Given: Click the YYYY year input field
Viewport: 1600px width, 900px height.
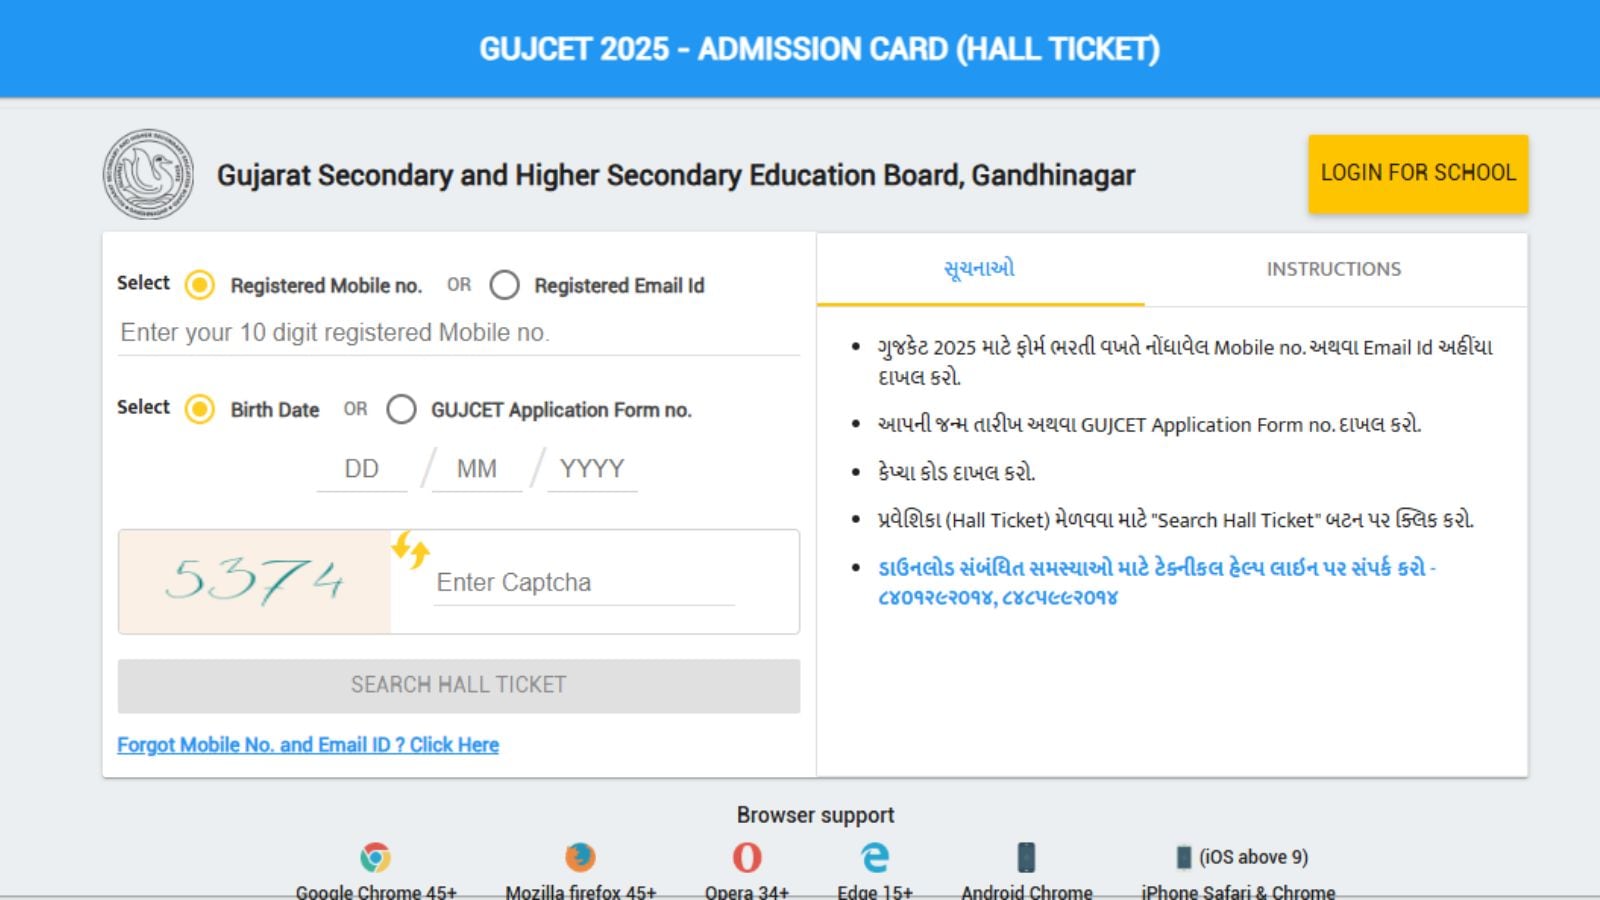Looking at the screenshot, I should pyautogui.click(x=592, y=469).
